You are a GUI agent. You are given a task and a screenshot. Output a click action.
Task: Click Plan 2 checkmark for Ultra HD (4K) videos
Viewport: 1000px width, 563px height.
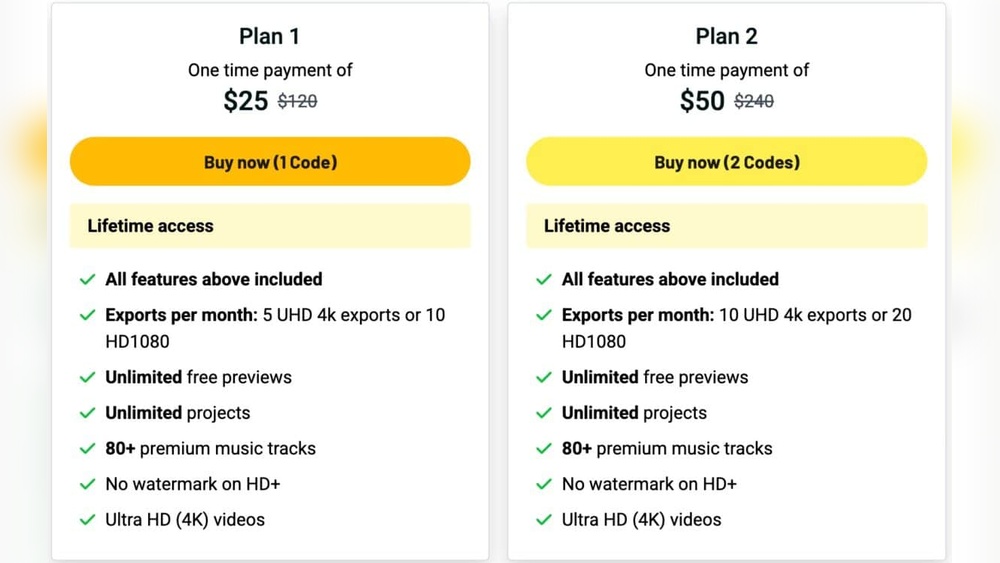click(x=544, y=520)
